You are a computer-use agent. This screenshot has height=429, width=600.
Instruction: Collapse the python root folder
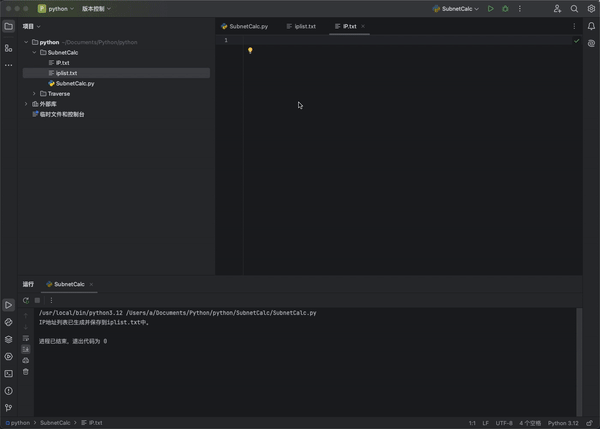26,42
